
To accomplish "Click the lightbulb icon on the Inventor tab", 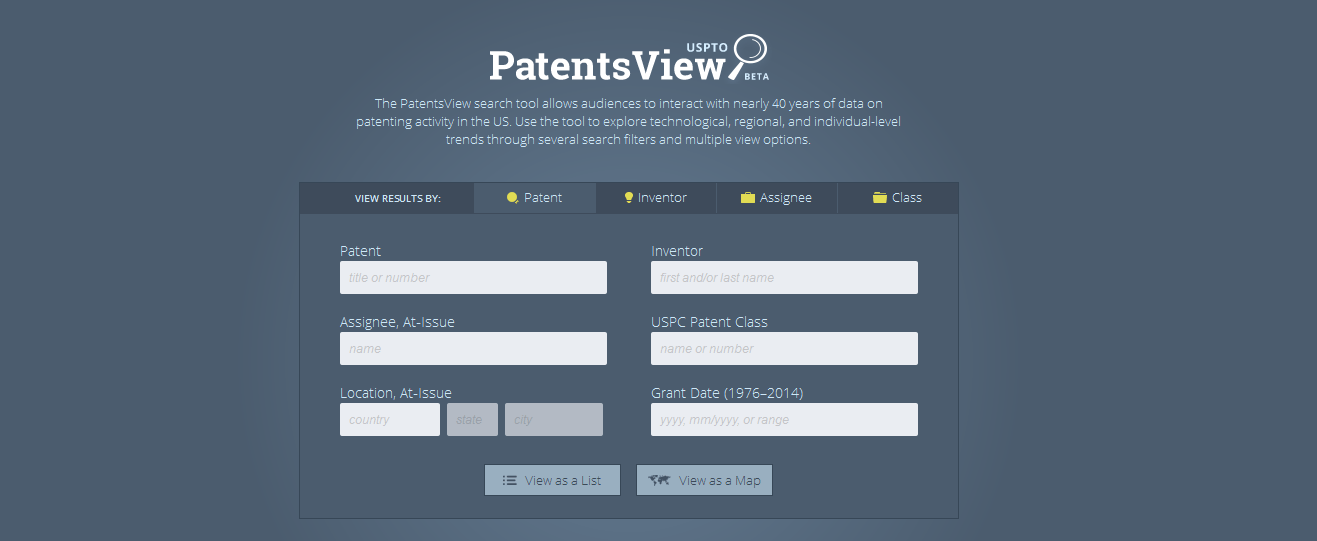I will (x=629, y=198).
